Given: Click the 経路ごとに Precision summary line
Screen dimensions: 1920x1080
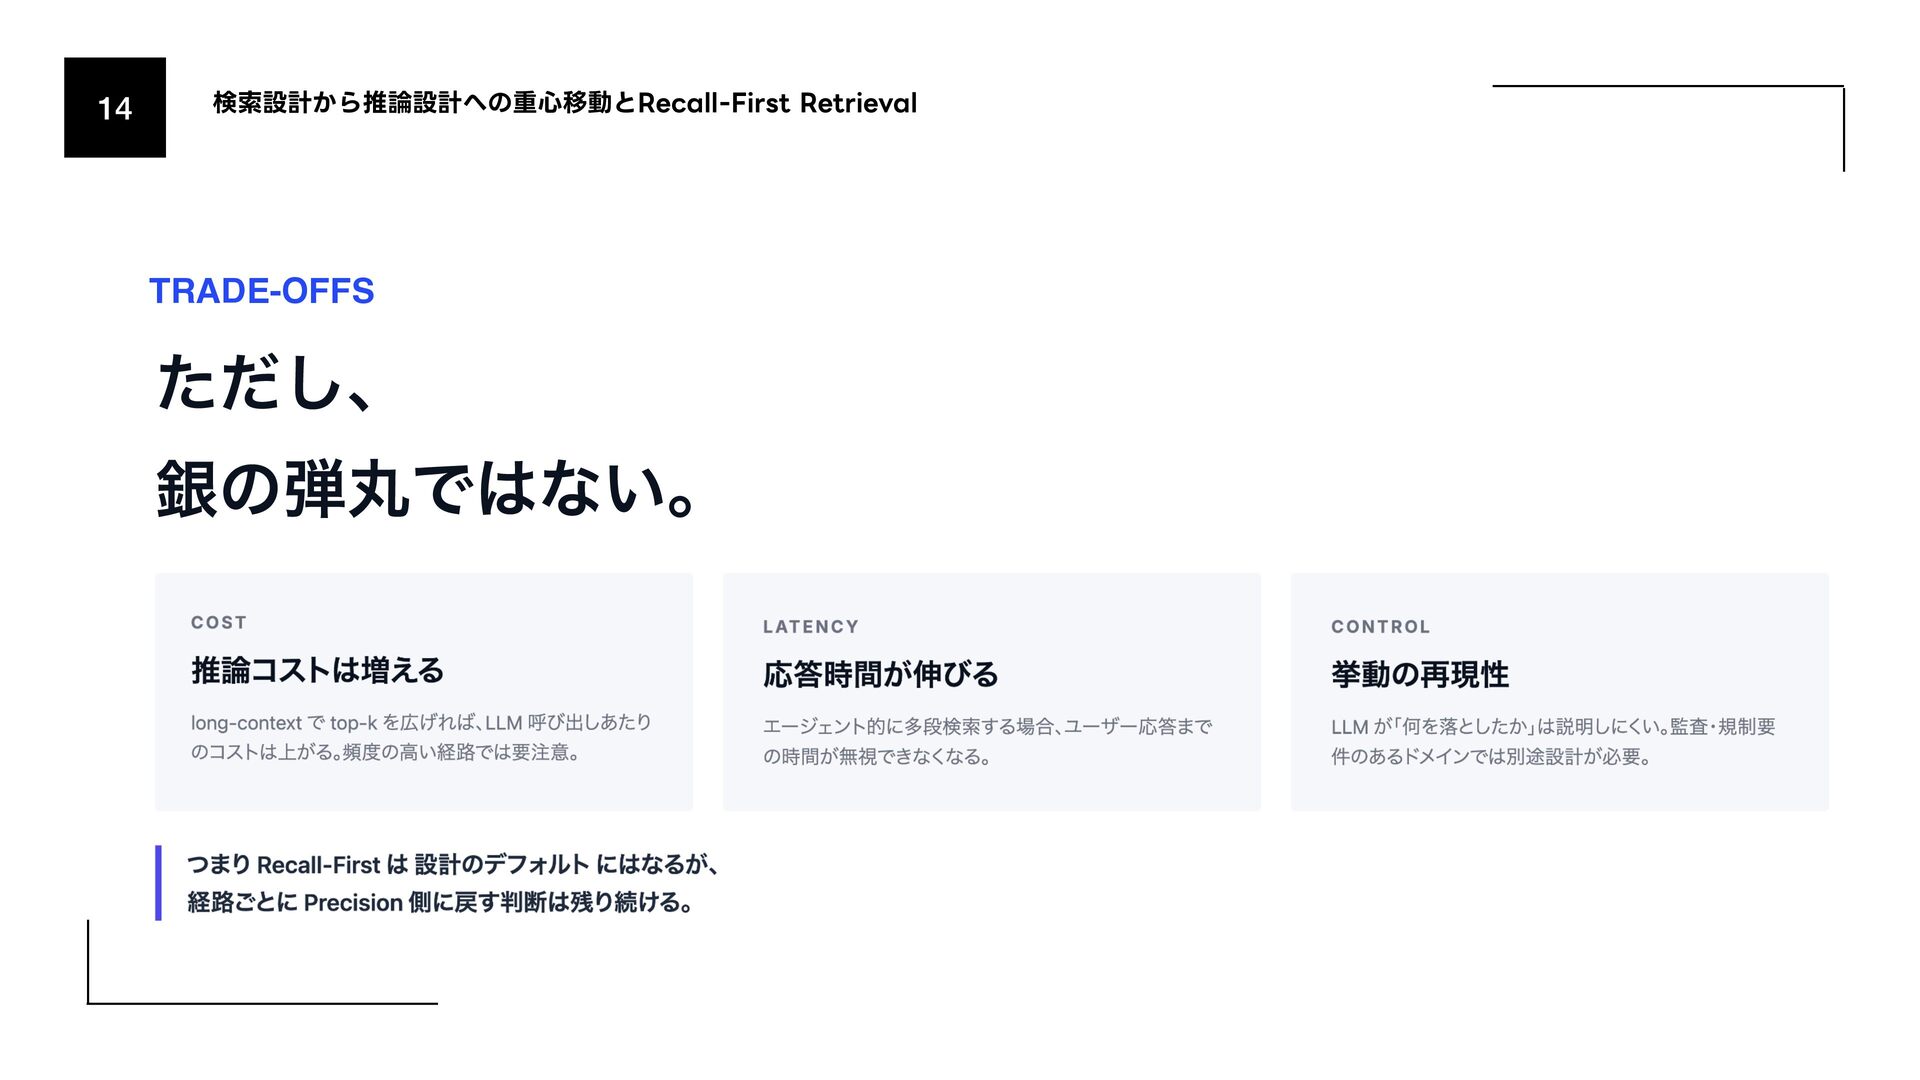Looking at the screenshot, I should pyautogui.click(x=440, y=902).
